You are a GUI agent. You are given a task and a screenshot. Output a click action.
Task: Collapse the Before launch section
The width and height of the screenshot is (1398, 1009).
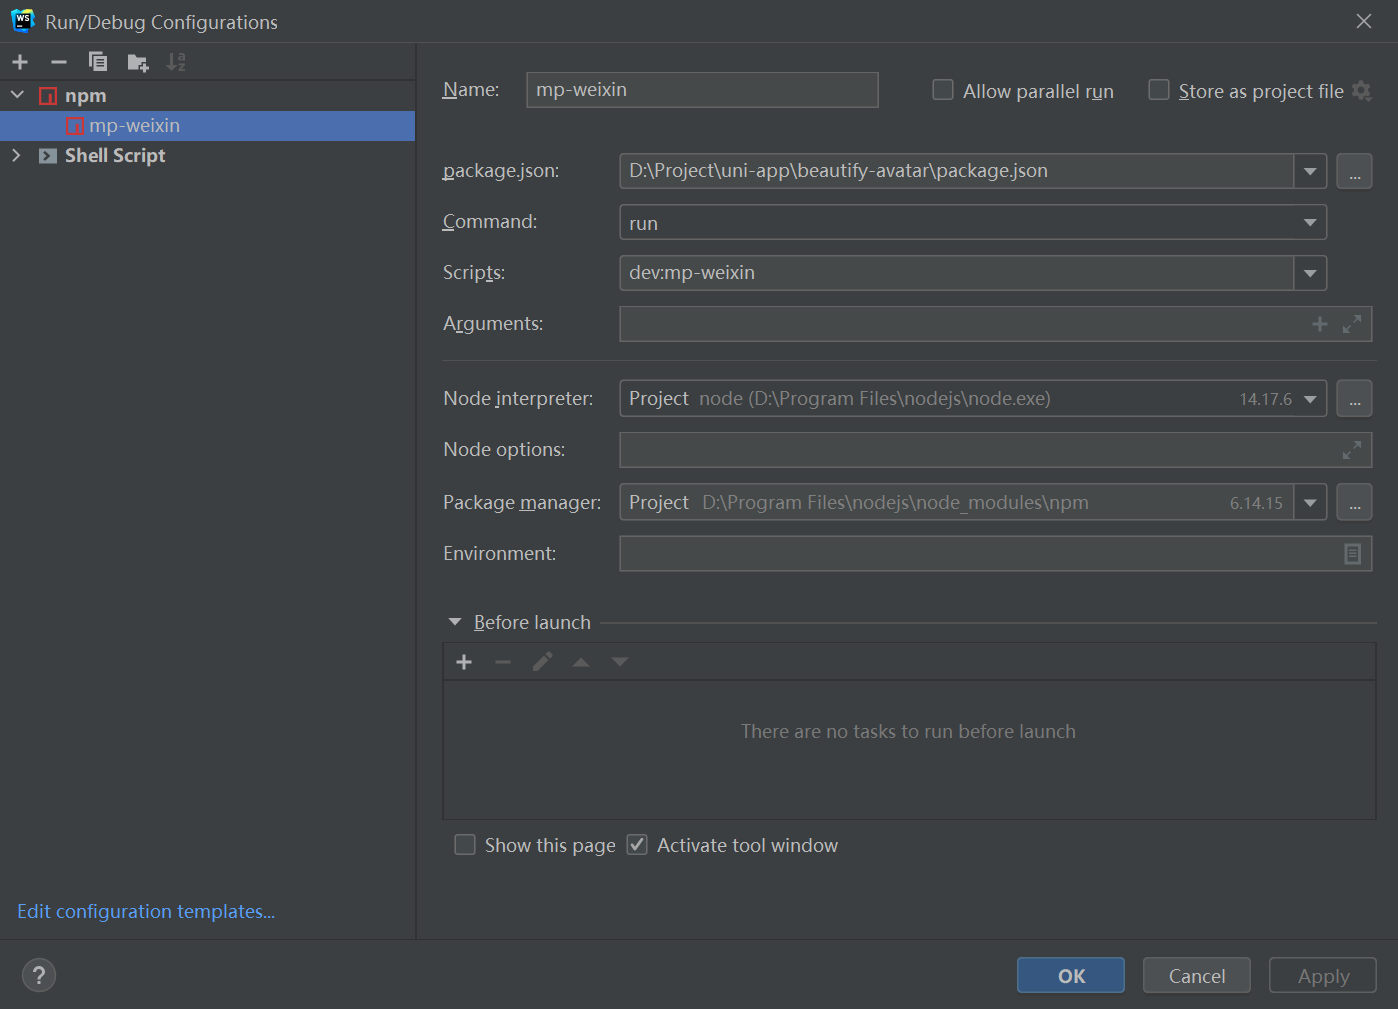[455, 622]
